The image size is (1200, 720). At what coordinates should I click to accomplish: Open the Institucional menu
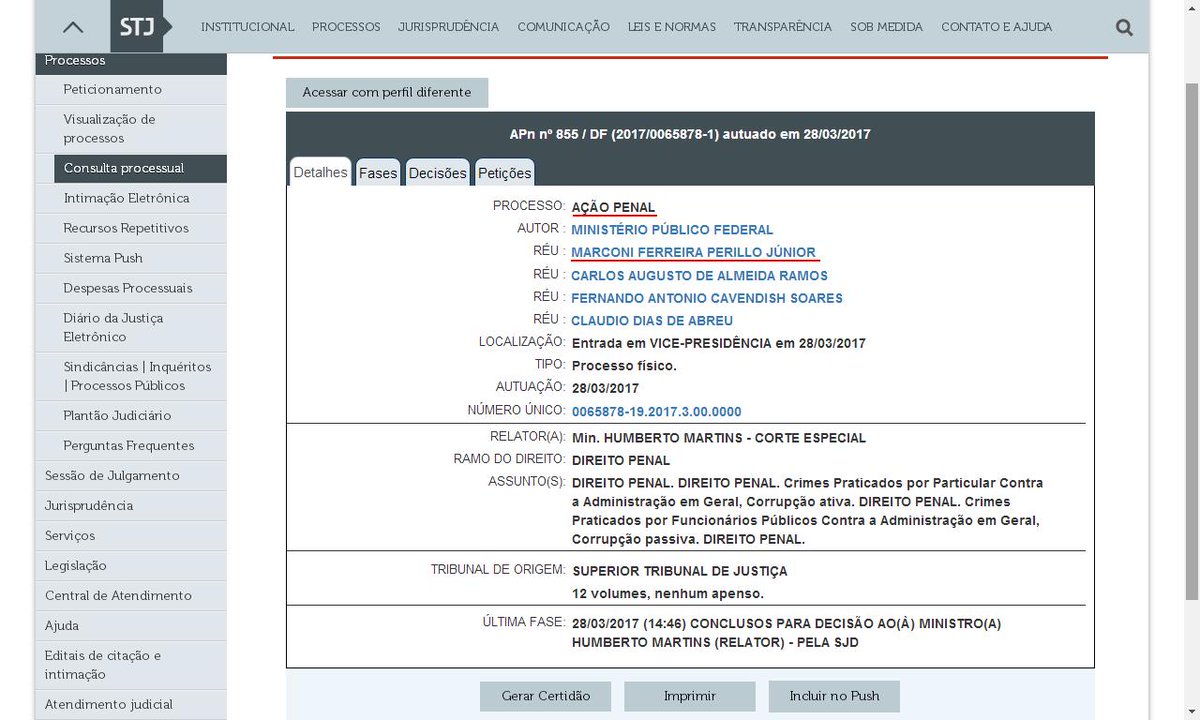pos(247,27)
